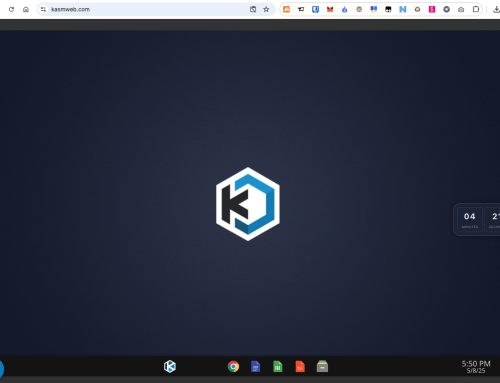
Task: Reload the kasmweb.com page
Action: (x=11, y=9)
